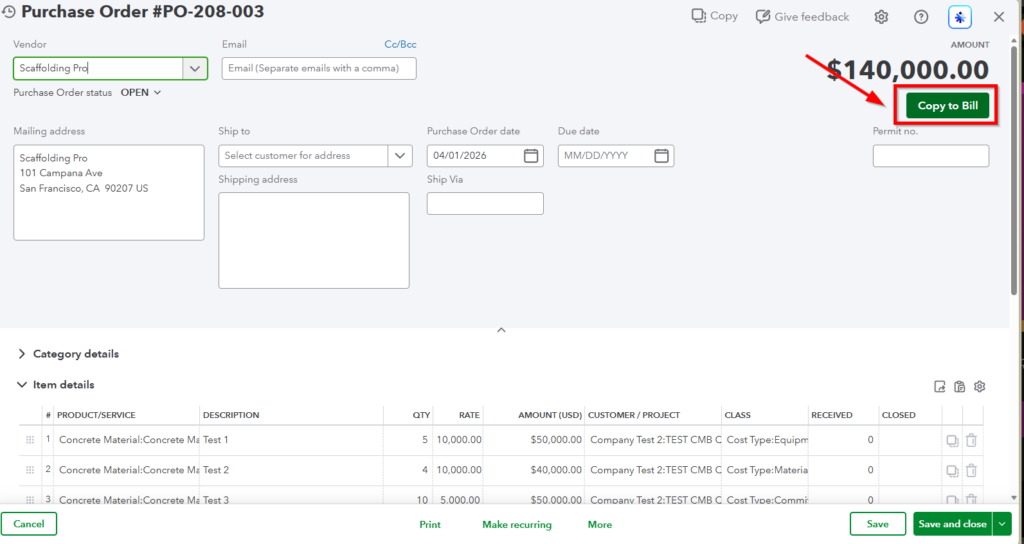The height and width of the screenshot is (544, 1024).
Task: Open item details table settings gear
Action: pyautogui.click(x=980, y=387)
